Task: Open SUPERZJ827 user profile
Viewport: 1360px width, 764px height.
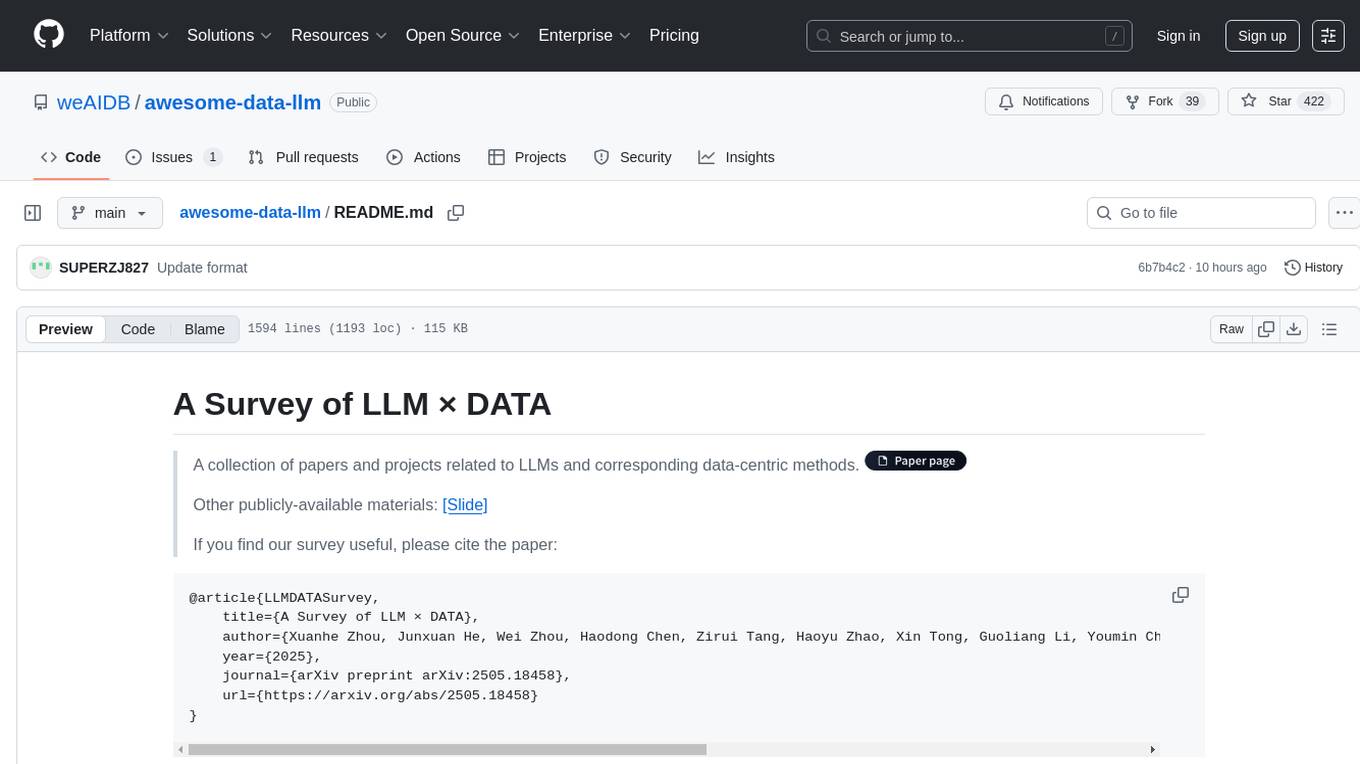Action: [x=104, y=268]
